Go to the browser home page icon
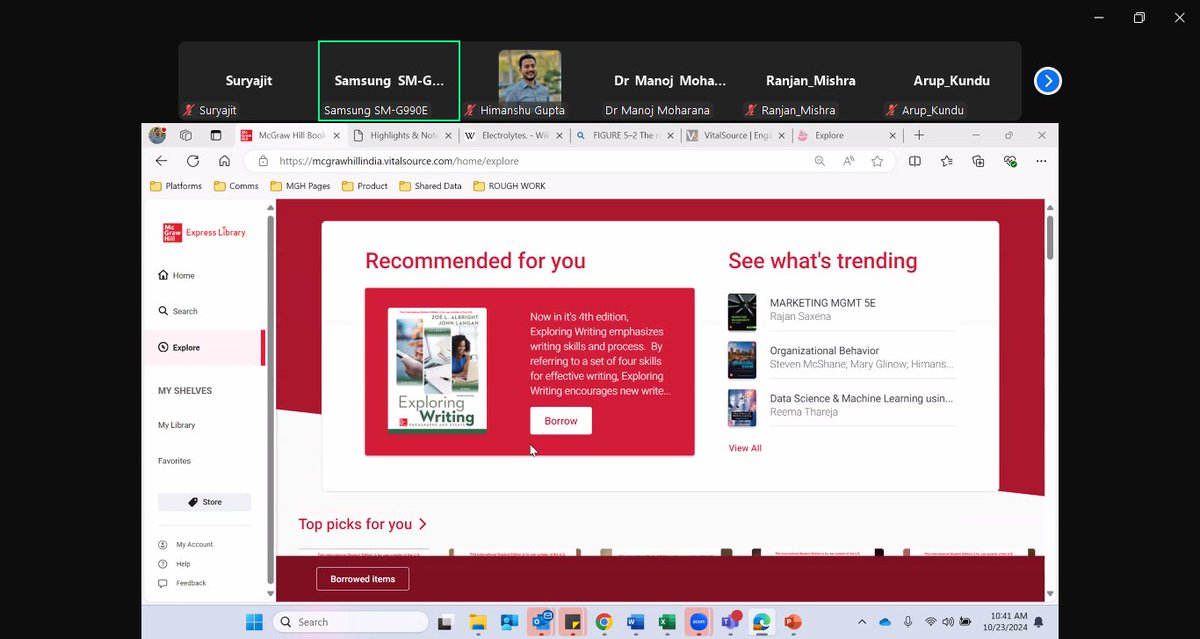 point(224,160)
